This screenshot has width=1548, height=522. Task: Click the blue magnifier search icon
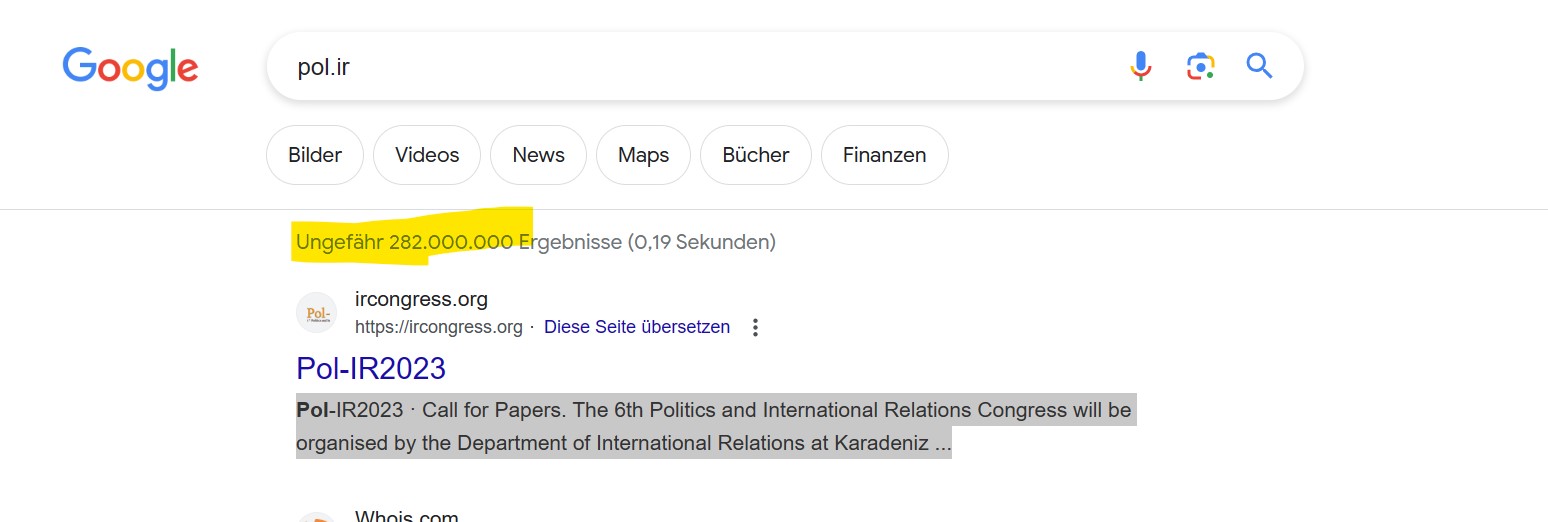coord(1260,66)
